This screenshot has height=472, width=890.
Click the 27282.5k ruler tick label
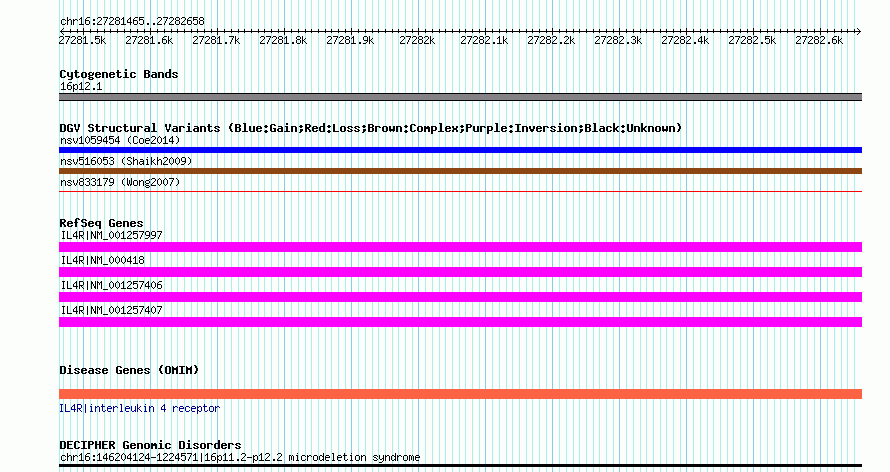pyautogui.click(x=752, y=40)
